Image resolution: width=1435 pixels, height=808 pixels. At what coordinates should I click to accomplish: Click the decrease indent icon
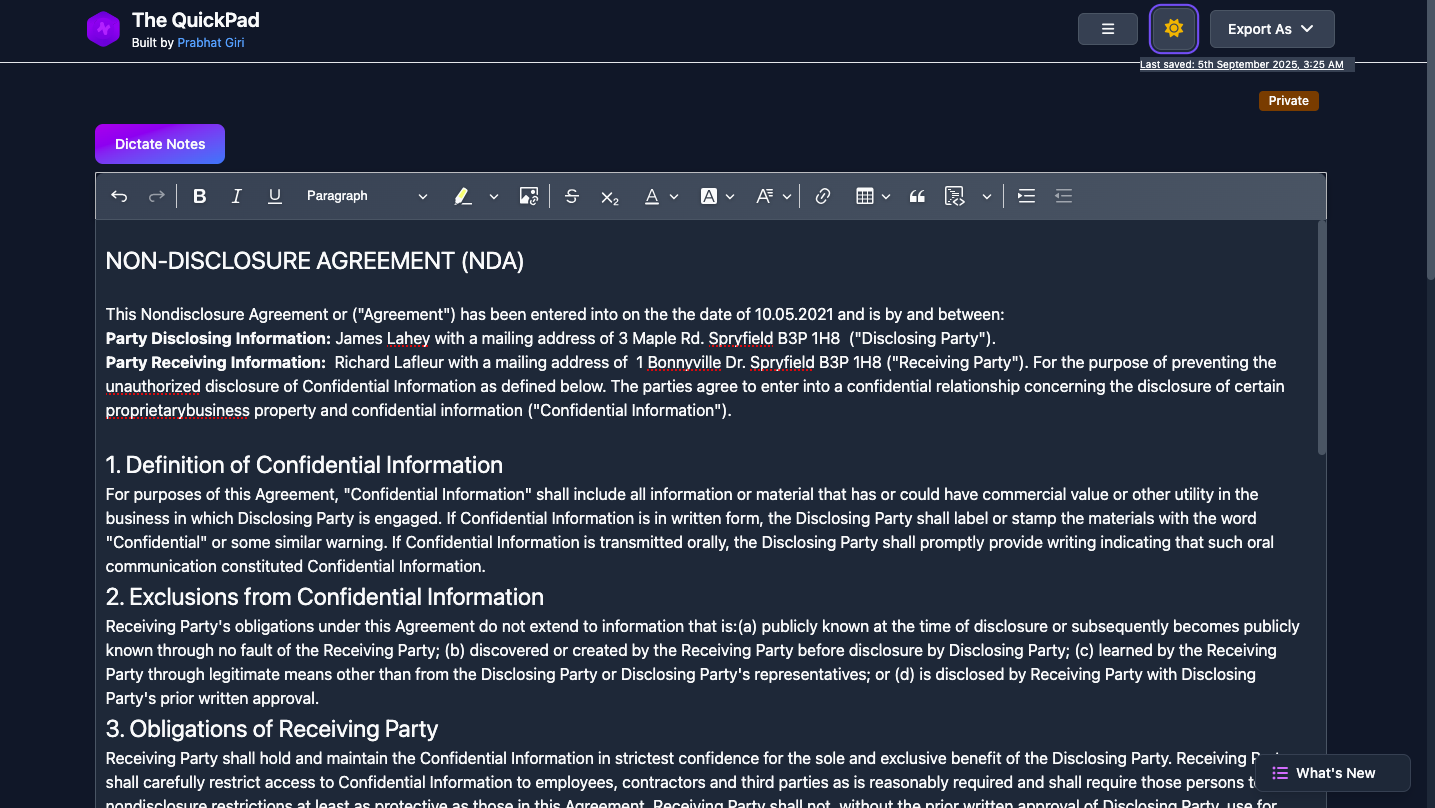coord(1064,196)
